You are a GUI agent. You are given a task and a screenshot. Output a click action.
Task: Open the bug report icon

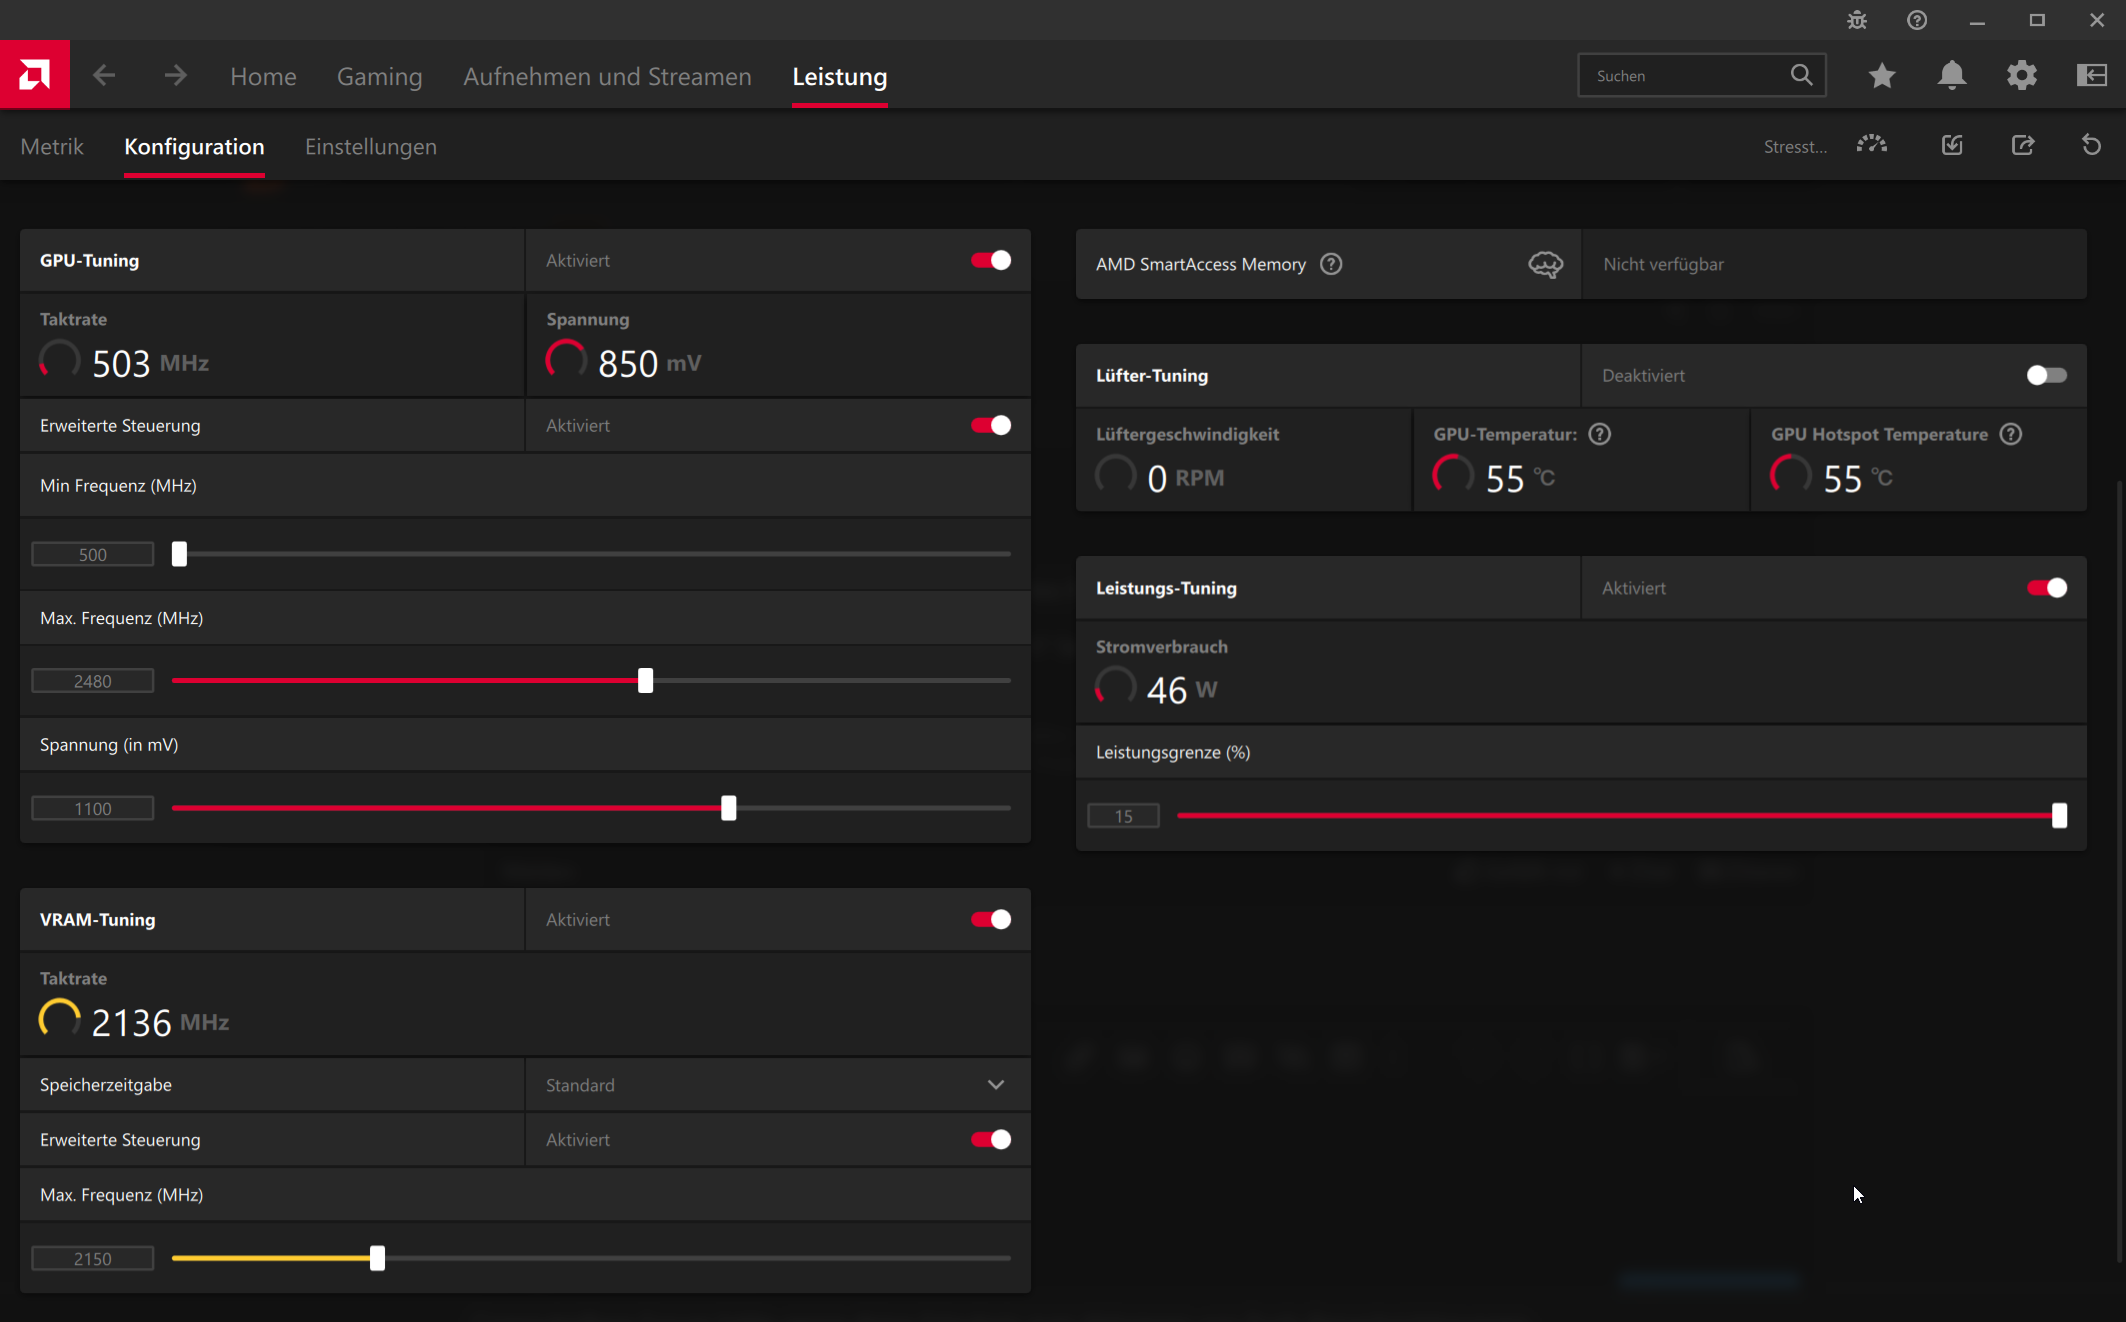click(x=1856, y=20)
